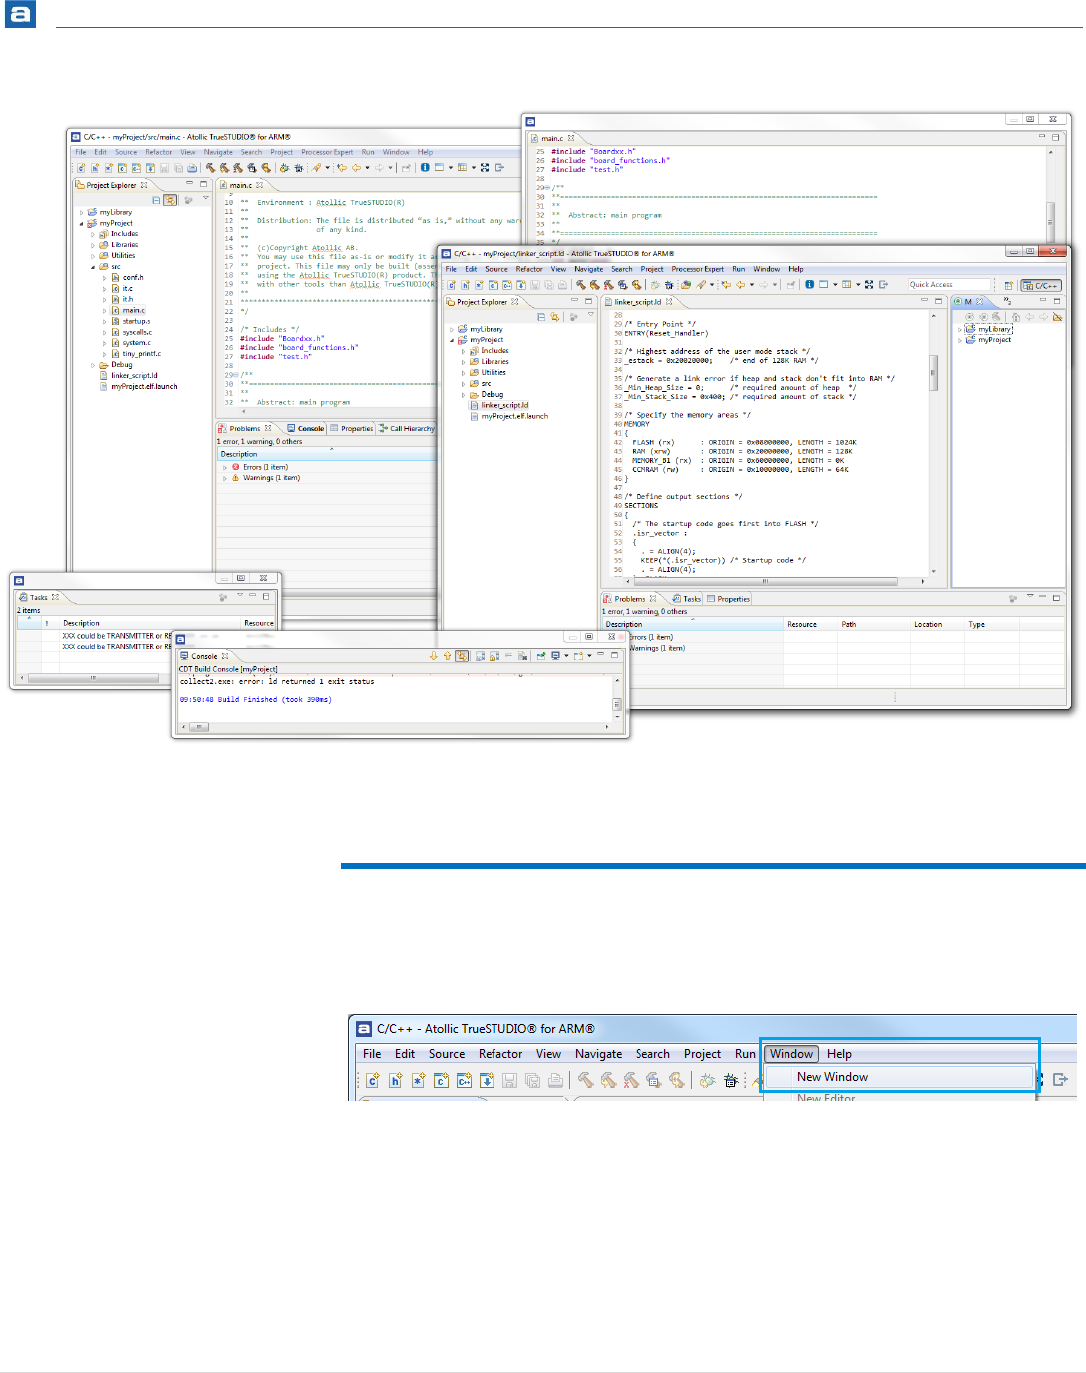
Task: Click the Quick Access field
Action: (948, 285)
